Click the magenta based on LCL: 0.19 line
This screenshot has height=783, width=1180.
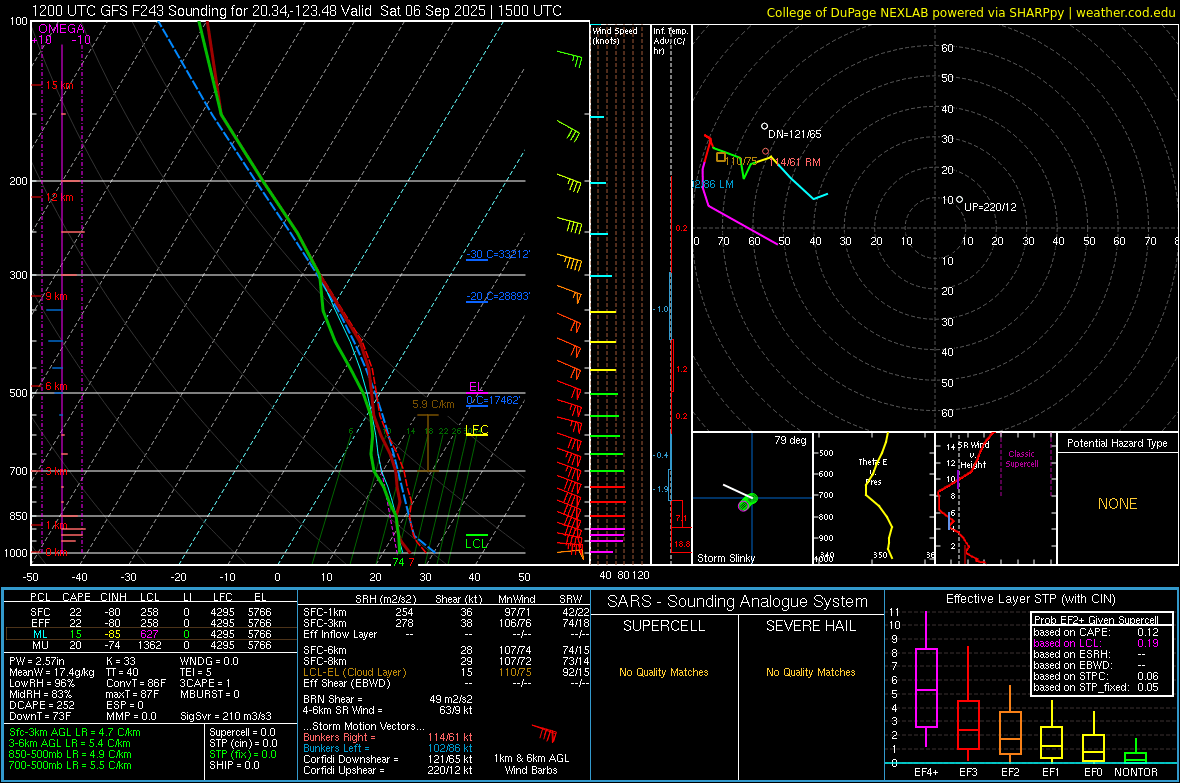tap(1096, 643)
